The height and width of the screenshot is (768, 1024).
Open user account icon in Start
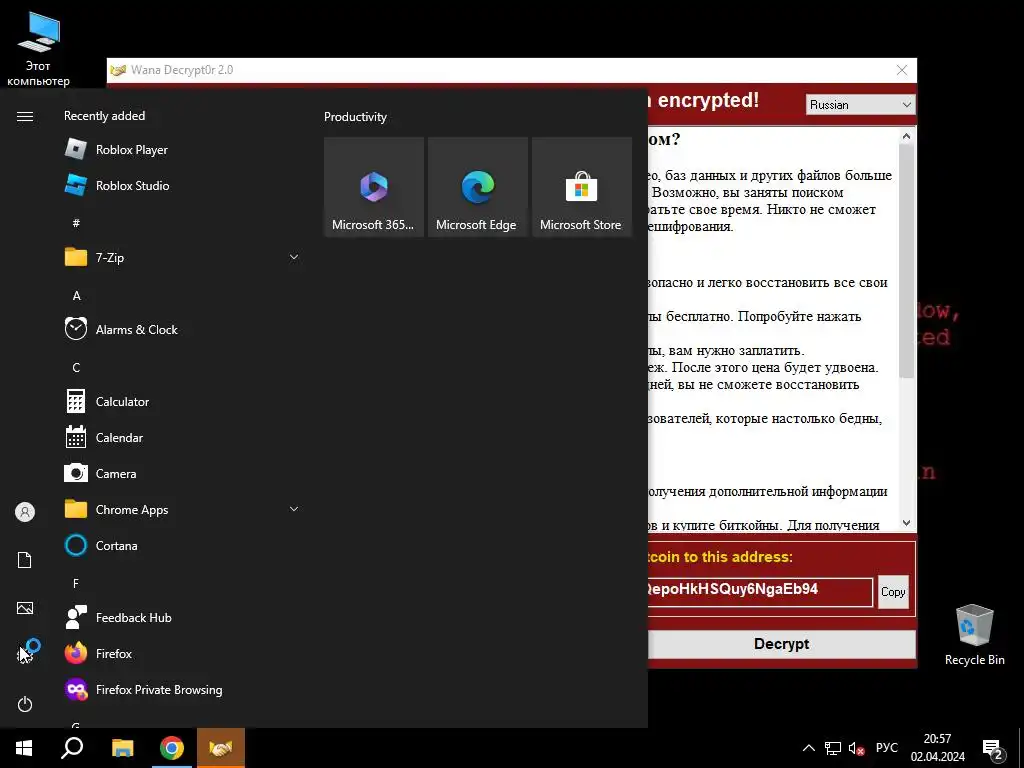pyautogui.click(x=25, y=512)
